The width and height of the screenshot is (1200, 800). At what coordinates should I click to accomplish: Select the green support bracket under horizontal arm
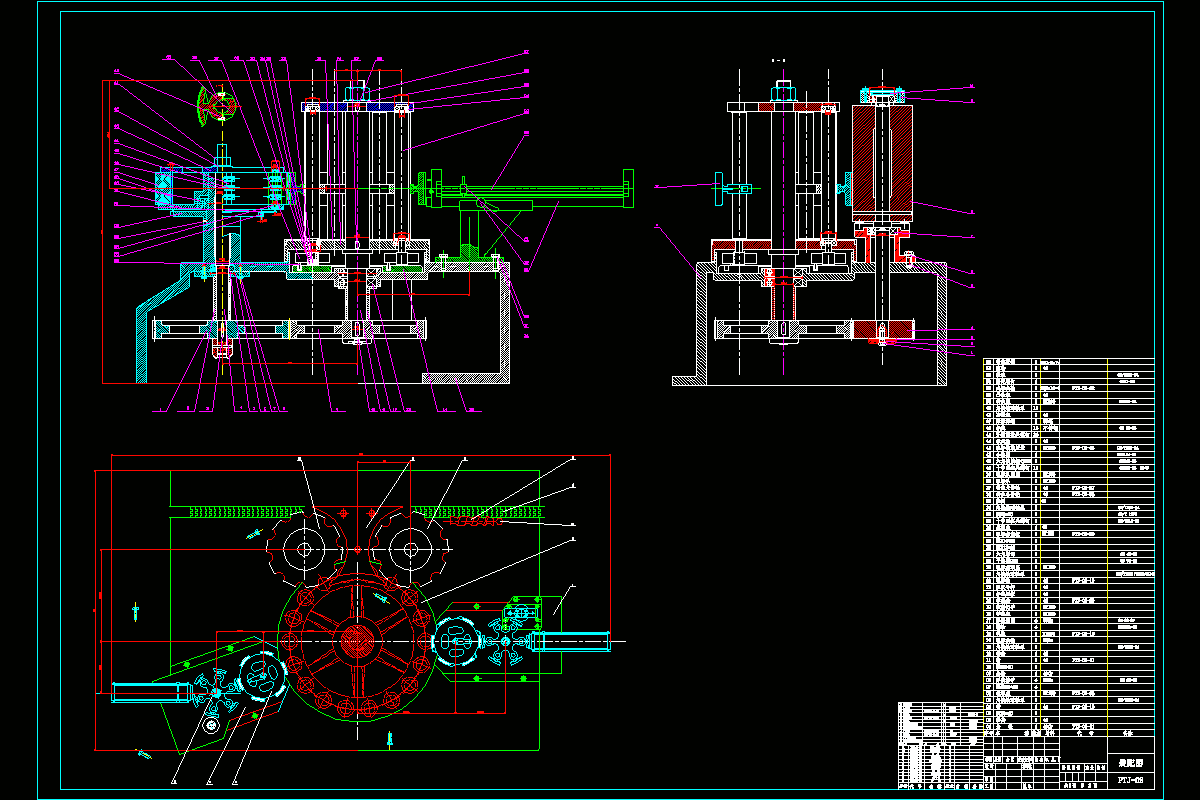(x=471, y=229)
